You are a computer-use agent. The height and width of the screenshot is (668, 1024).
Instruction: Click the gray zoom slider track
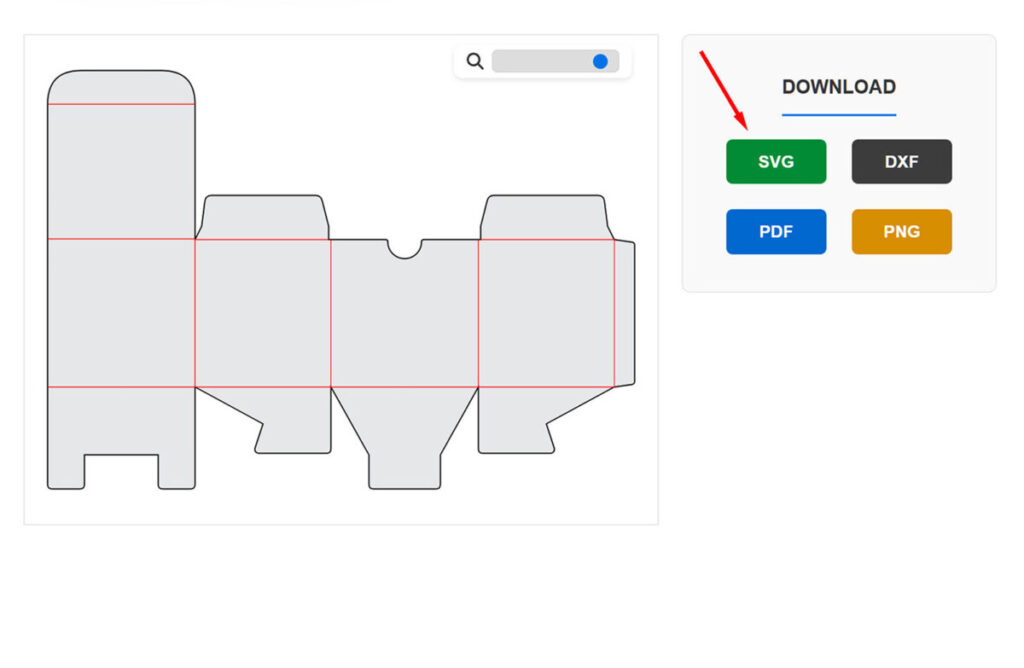(x=542, y=62)
